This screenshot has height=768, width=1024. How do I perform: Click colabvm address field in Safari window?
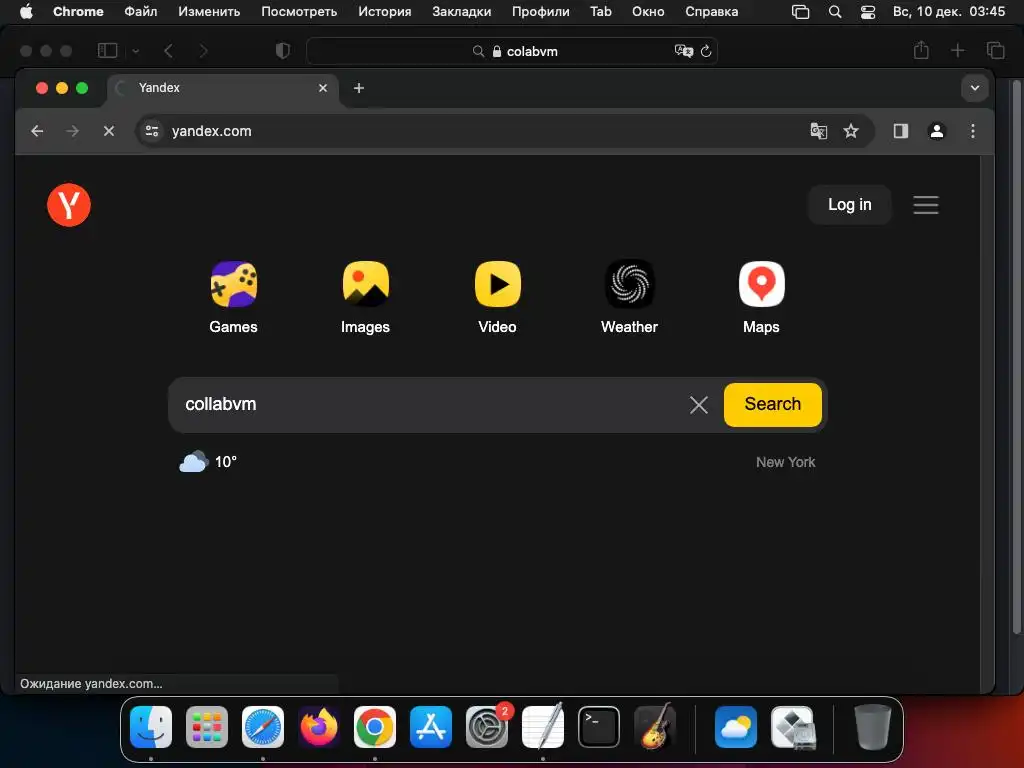click(512, 51)
